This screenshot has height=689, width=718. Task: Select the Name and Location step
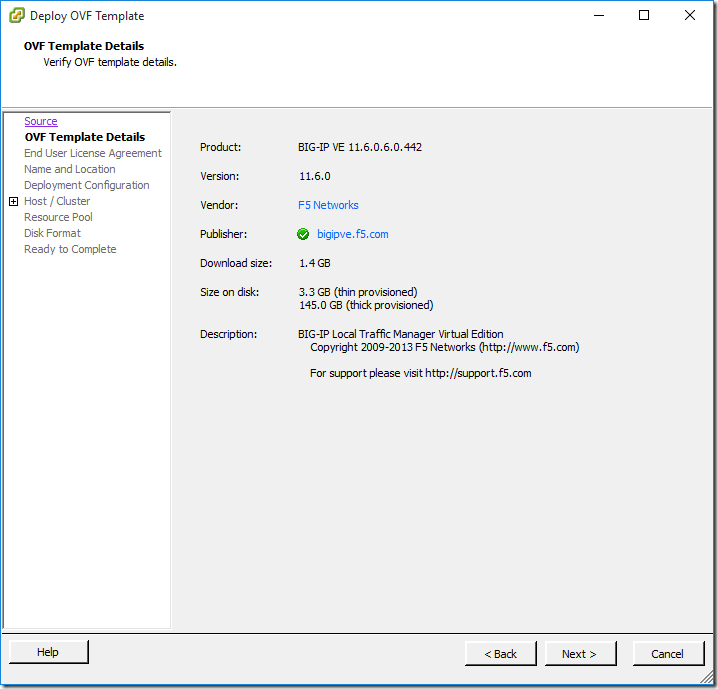pos(70,169)
